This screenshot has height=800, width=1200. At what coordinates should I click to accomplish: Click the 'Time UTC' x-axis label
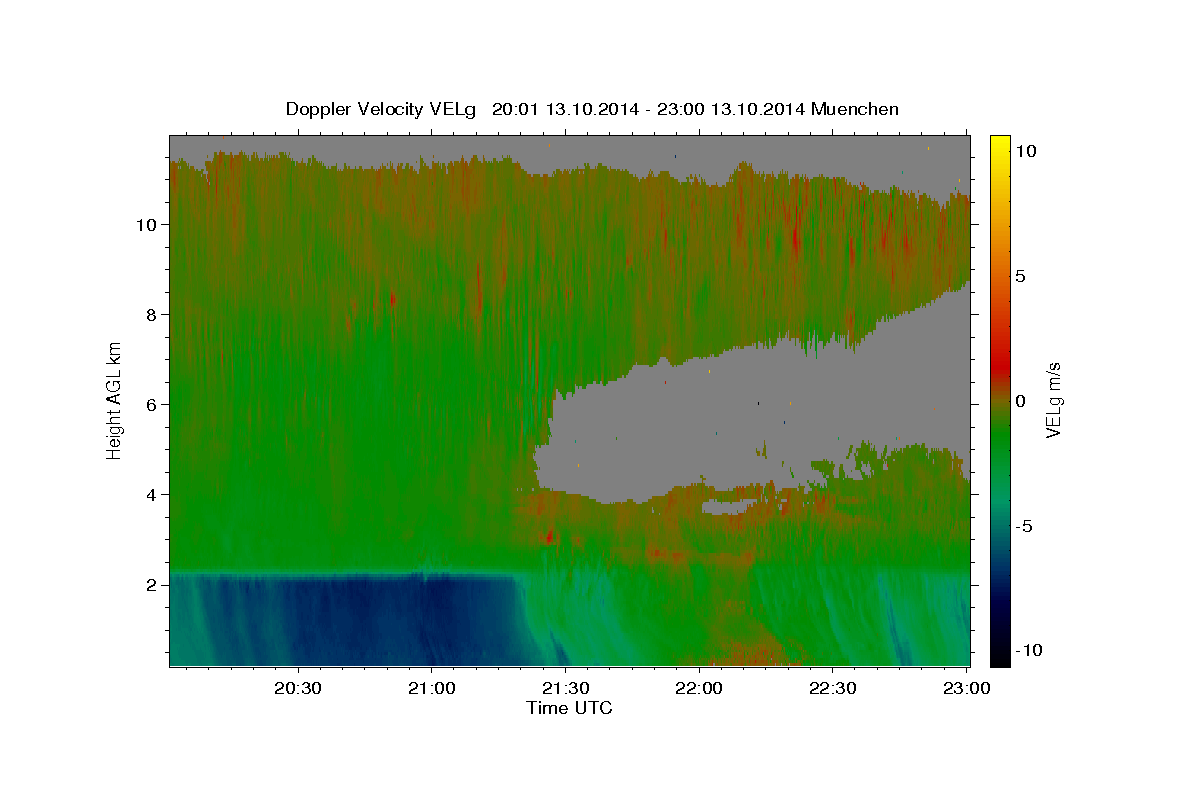click(569, 708)
